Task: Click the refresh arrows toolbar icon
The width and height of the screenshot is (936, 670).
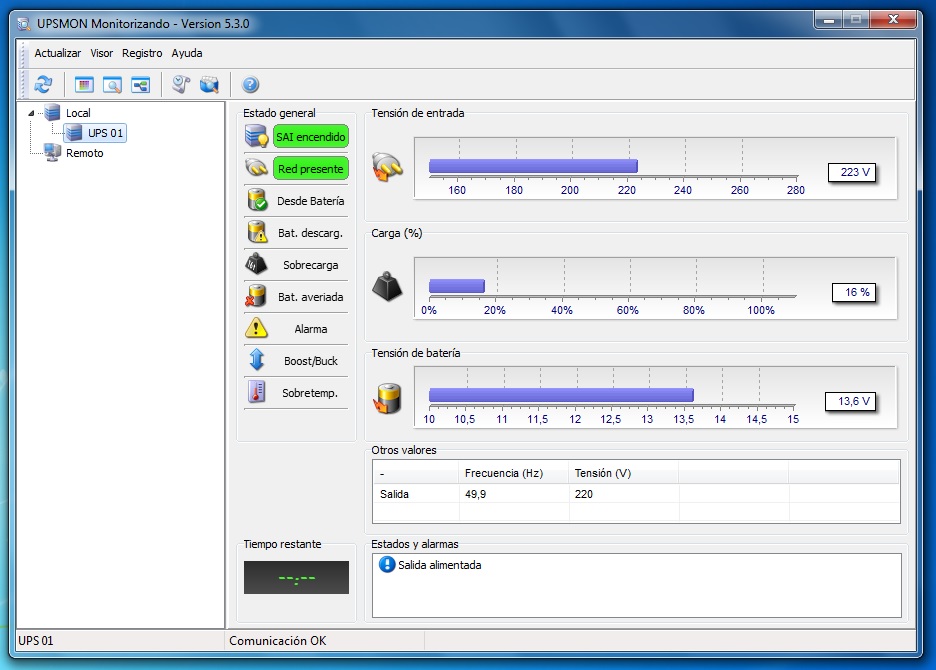Action: click(x=43, y=85)
